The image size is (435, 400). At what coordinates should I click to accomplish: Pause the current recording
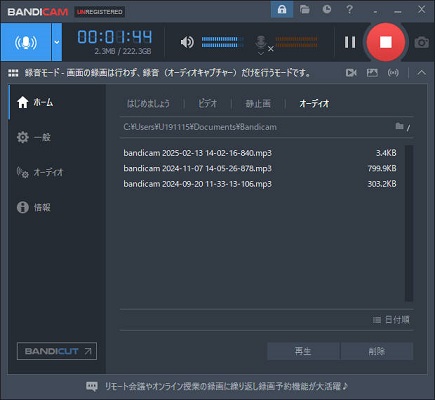[350, 42]
